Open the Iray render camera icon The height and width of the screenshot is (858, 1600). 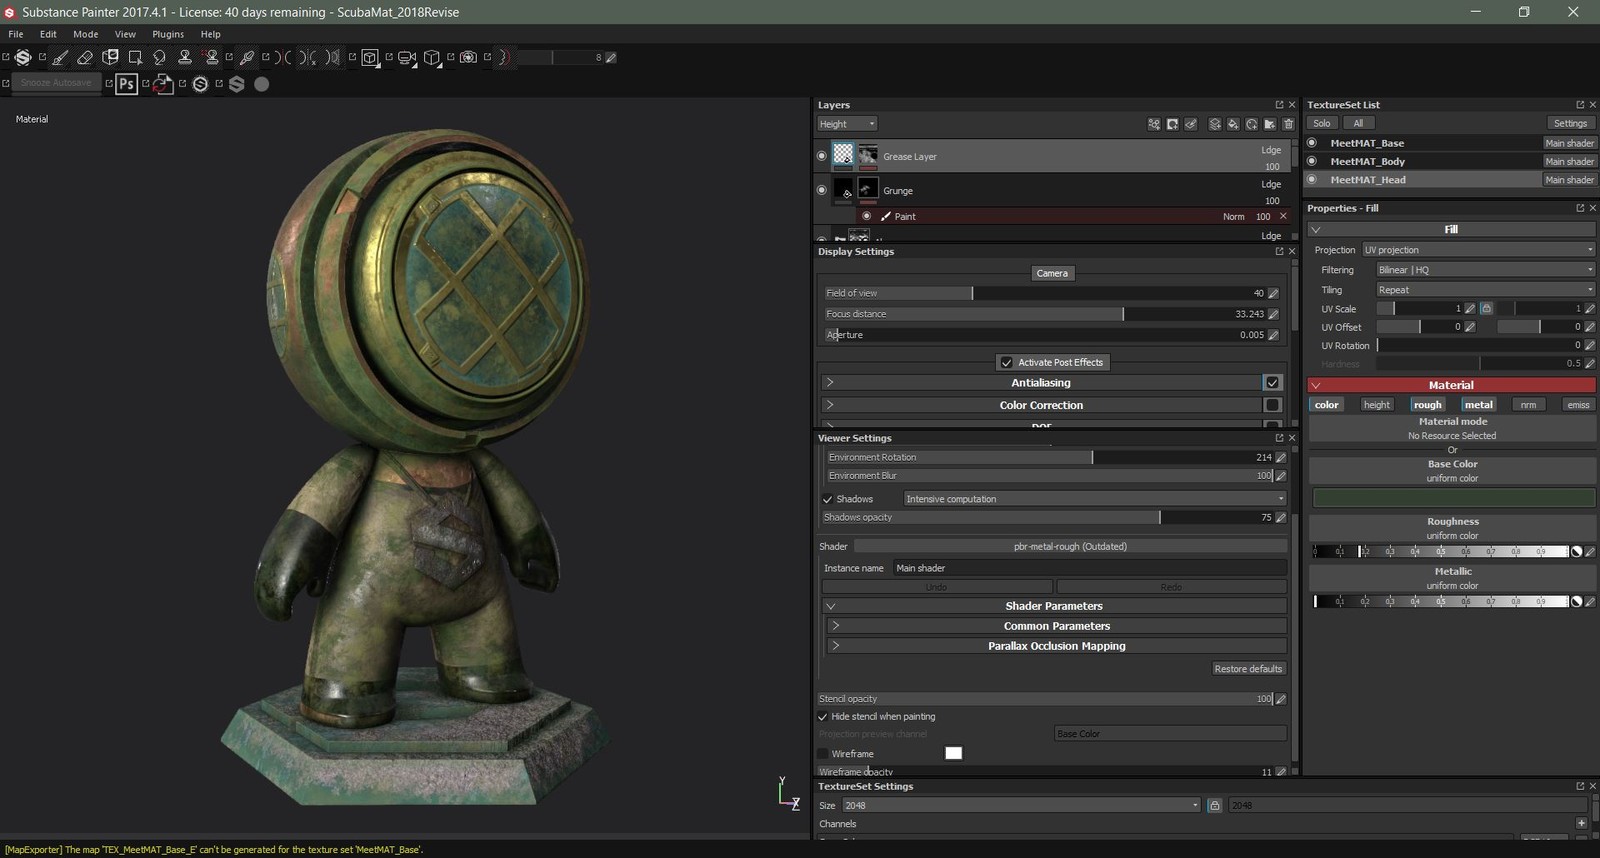468,58
